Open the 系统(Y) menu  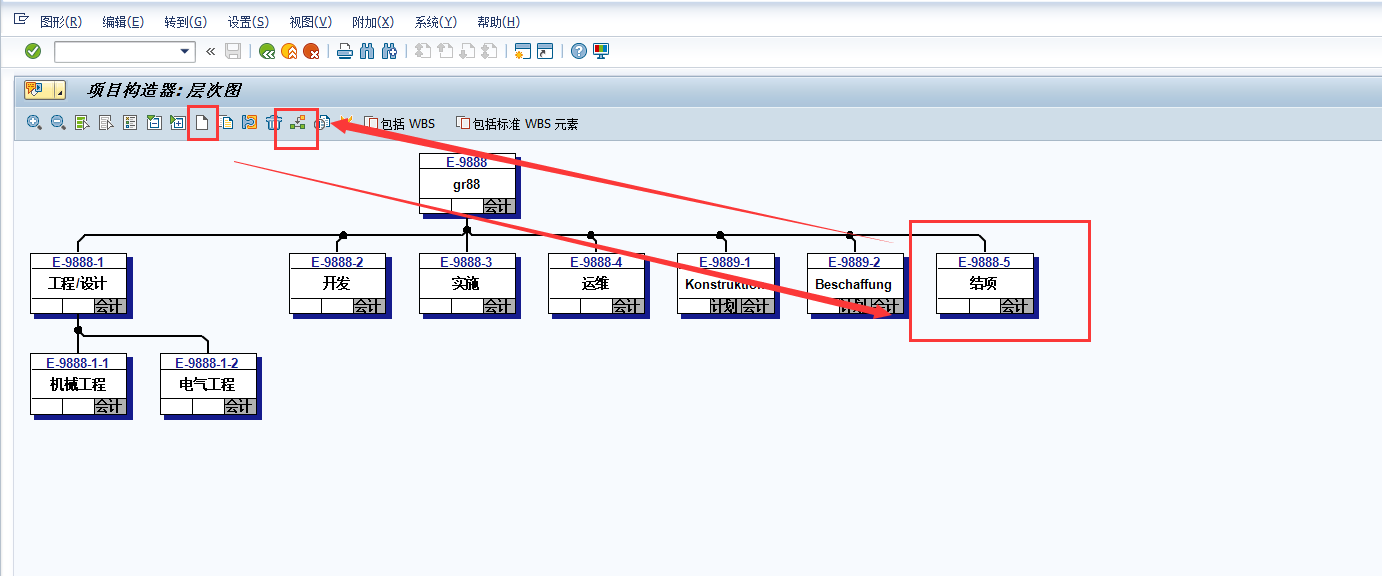coord(436,22)
